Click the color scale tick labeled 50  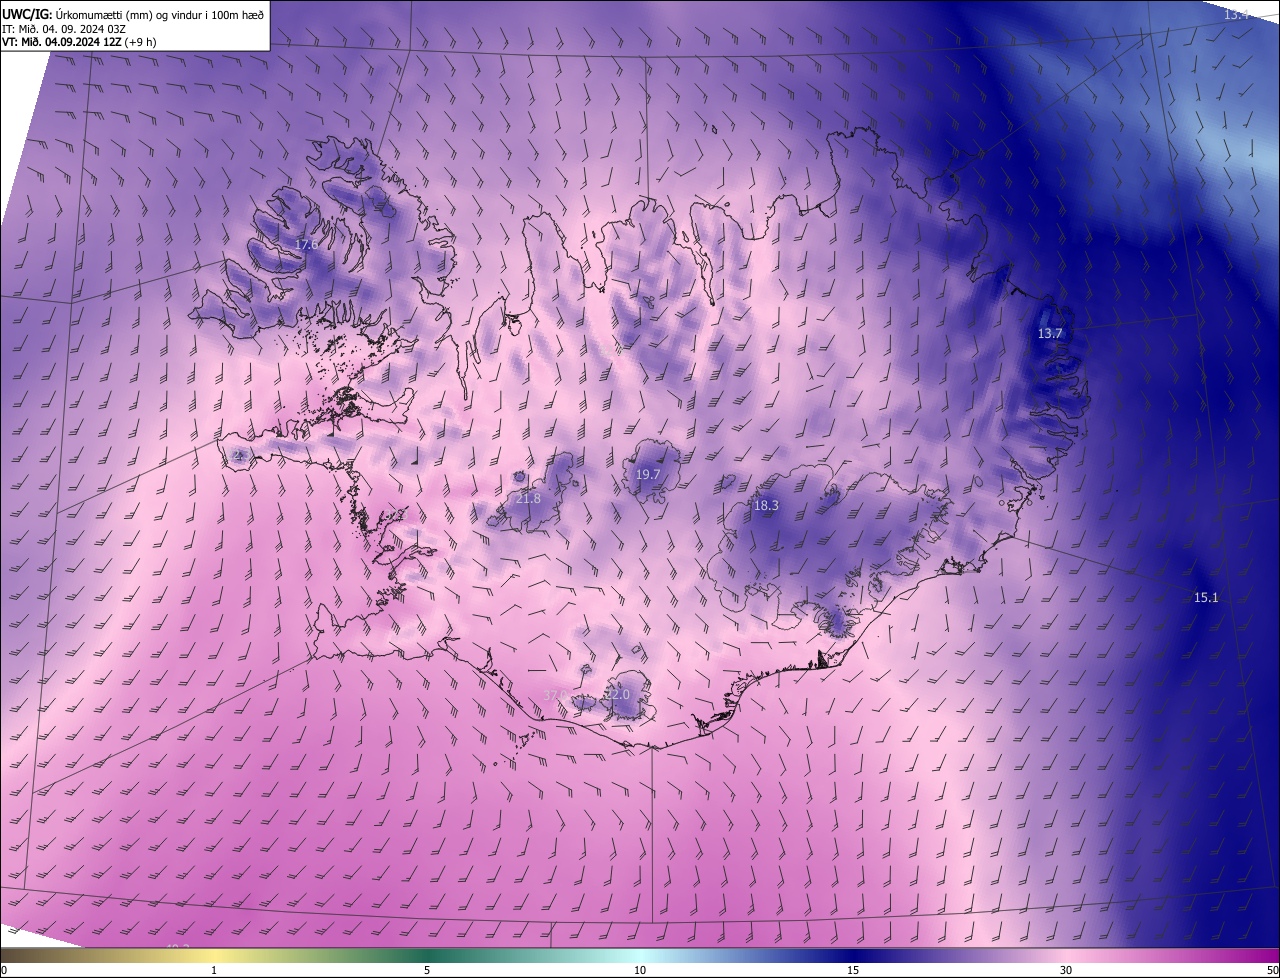click(1272, 971)
